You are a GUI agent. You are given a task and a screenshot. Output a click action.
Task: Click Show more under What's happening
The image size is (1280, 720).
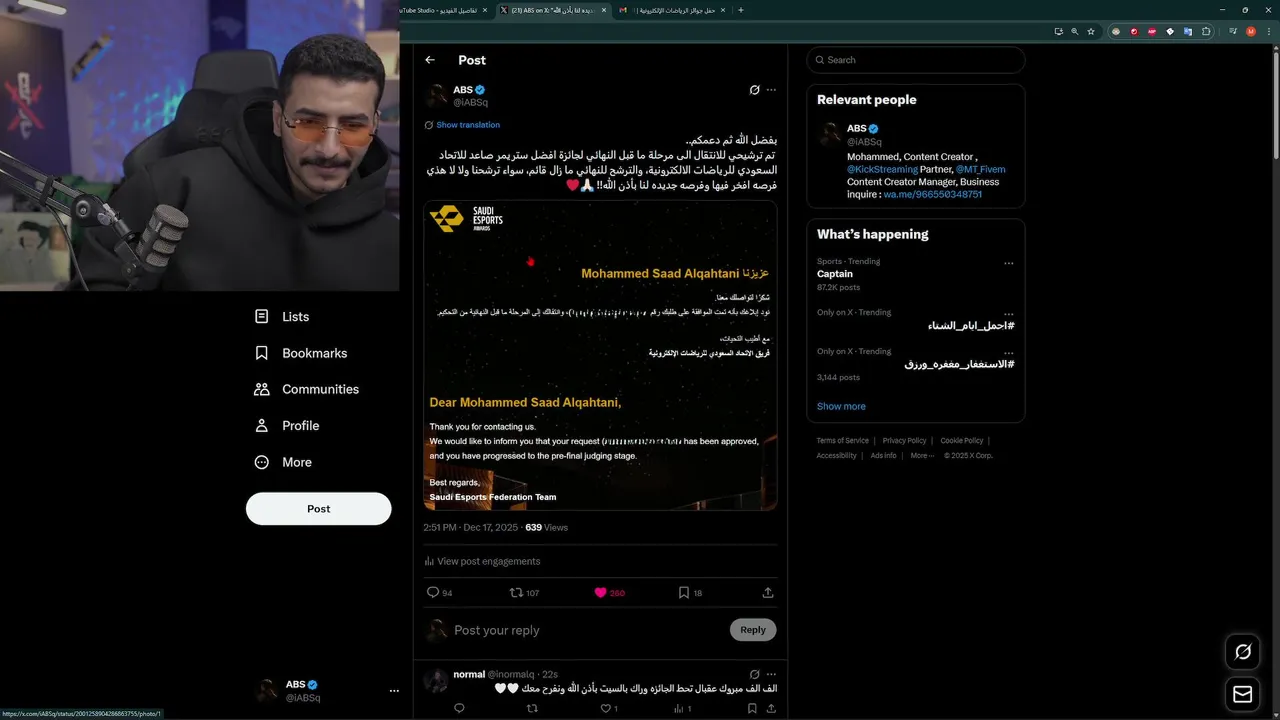(841, 406)
